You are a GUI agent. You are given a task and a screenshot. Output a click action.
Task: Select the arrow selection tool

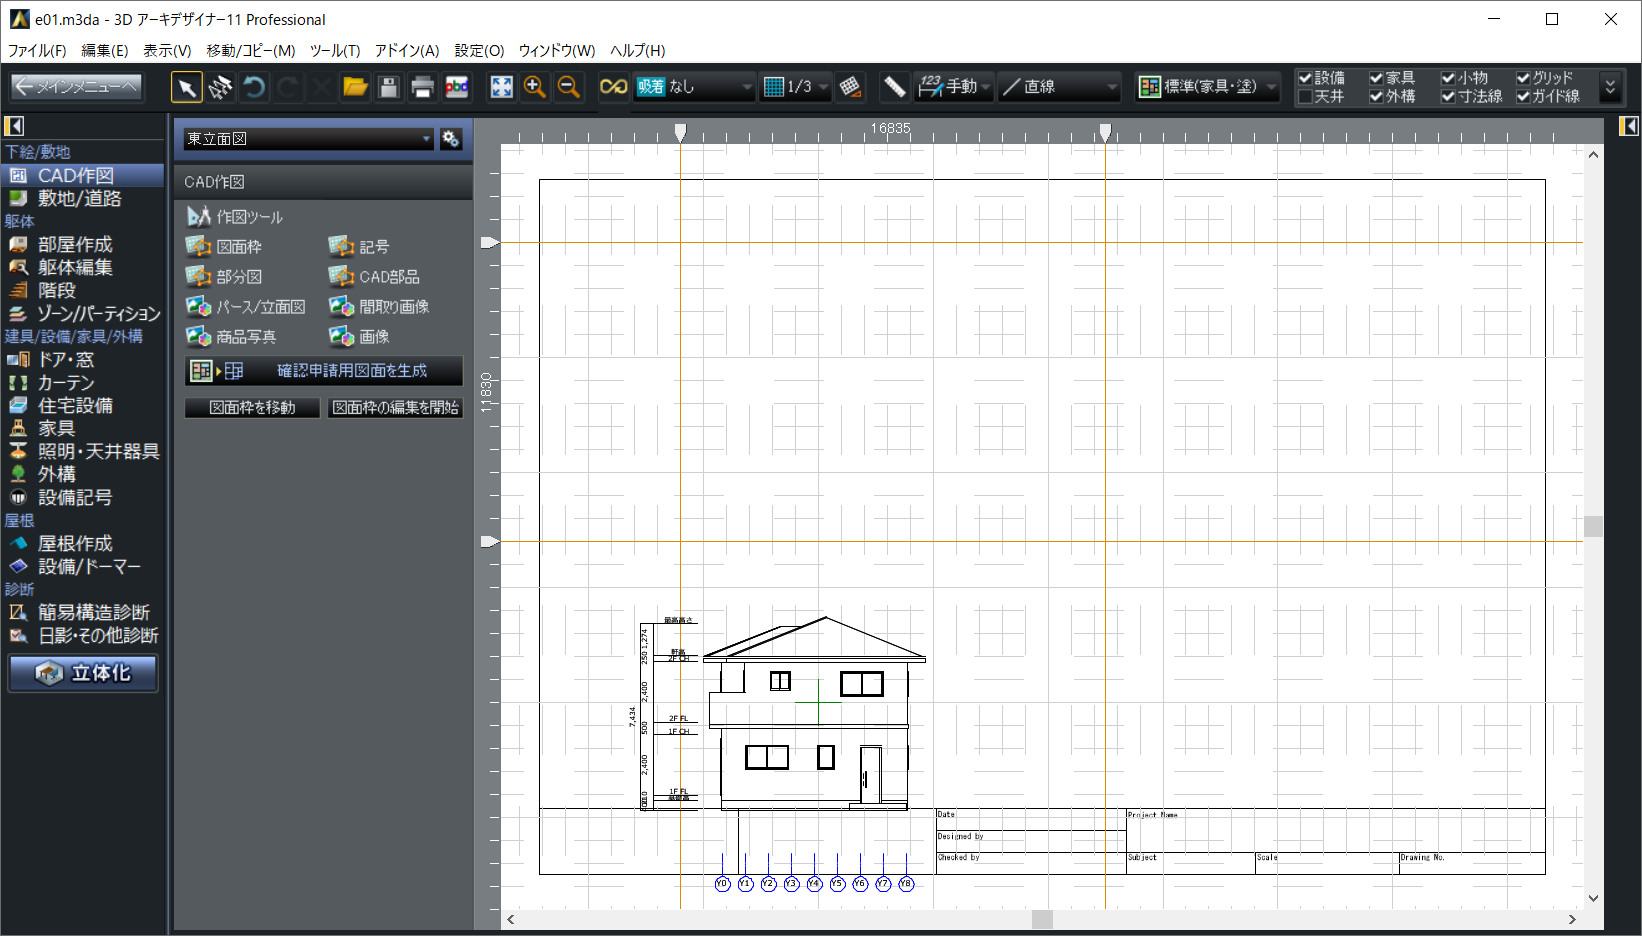point(186,88)
